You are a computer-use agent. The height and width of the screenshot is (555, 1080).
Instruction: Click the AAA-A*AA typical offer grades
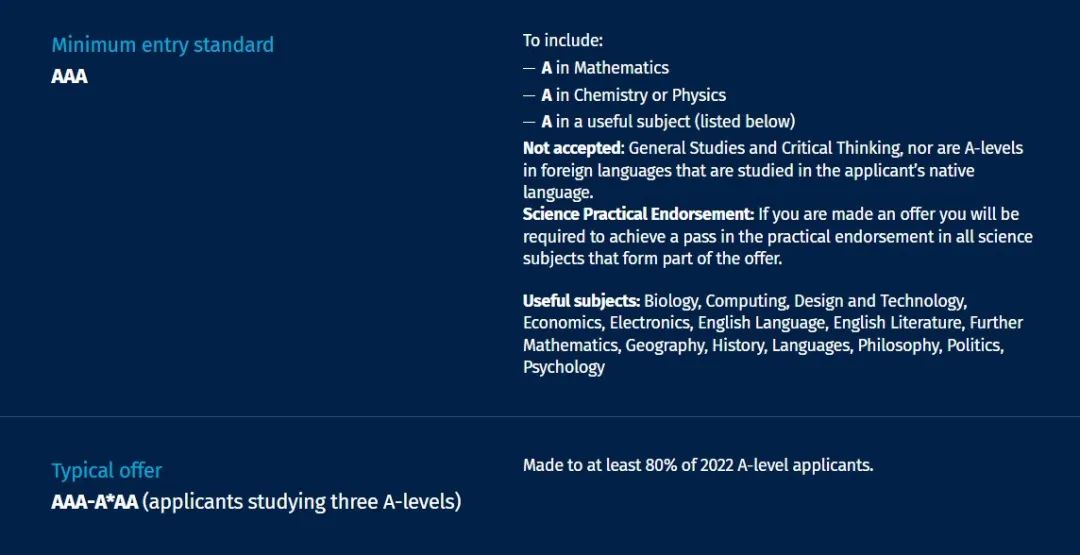tap(95, 502)
